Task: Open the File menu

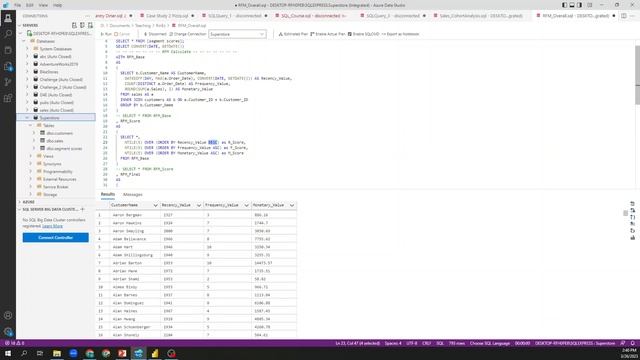Action: [18, 5]
